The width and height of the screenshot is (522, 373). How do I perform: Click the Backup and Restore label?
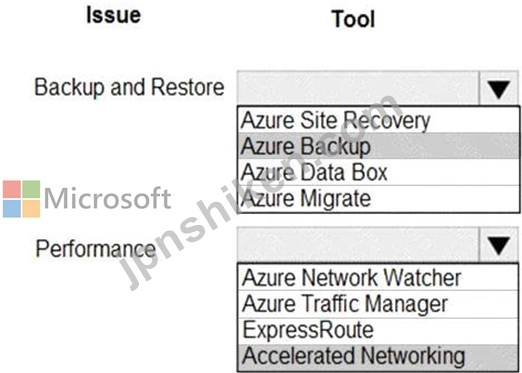[x=129, y=87]
